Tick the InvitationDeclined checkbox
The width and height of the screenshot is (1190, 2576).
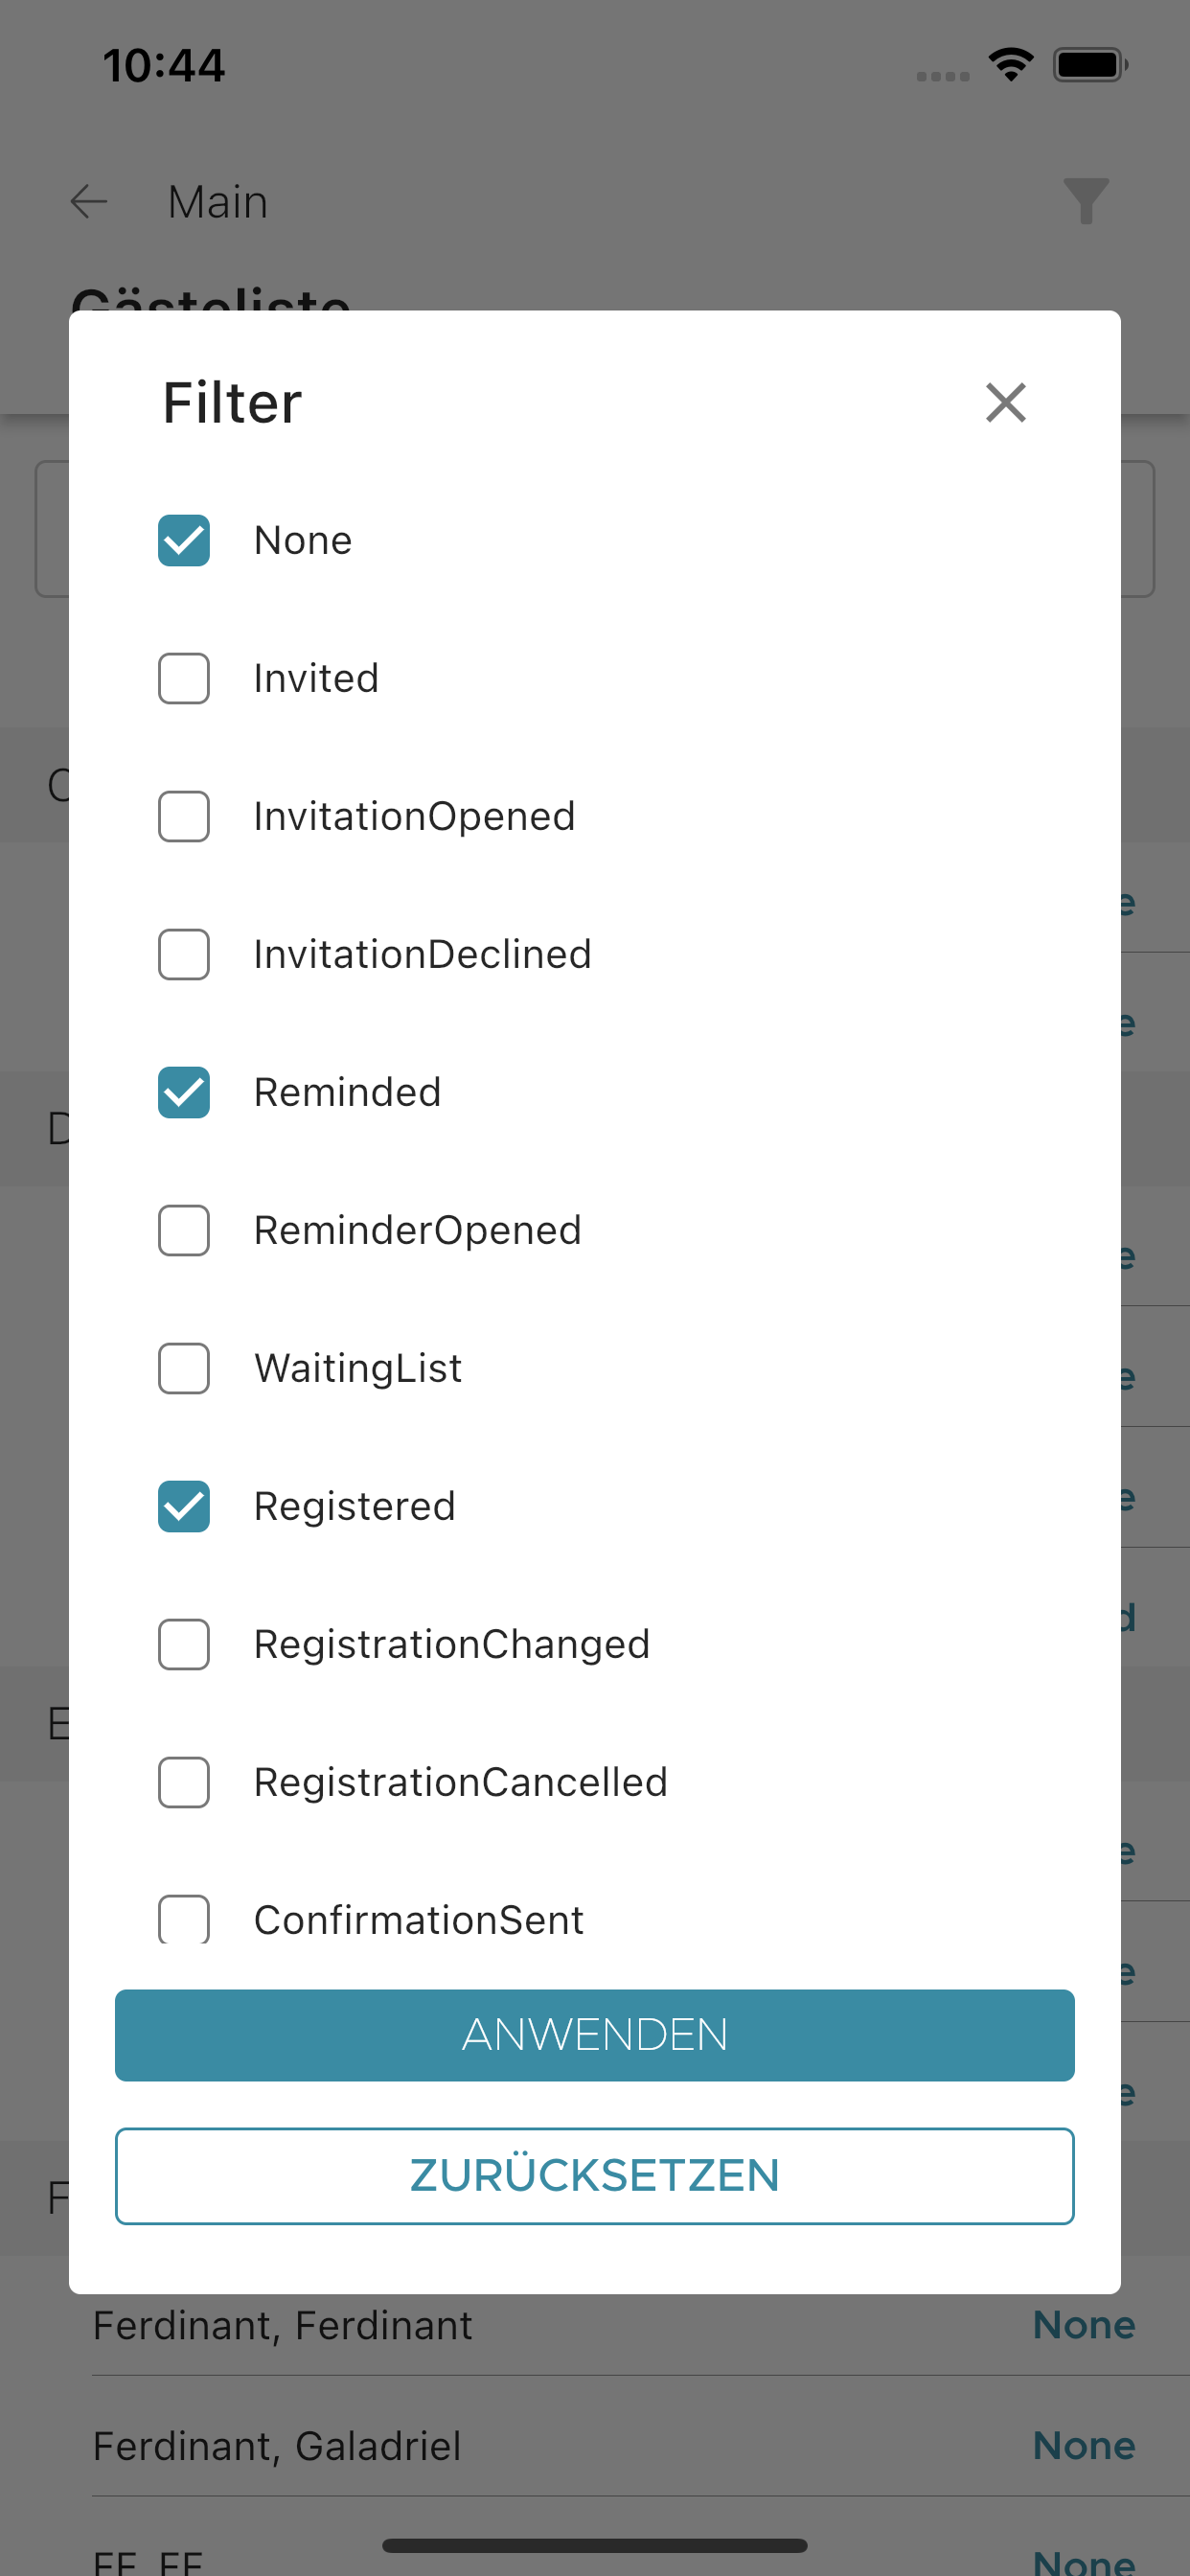coord(184,955)
